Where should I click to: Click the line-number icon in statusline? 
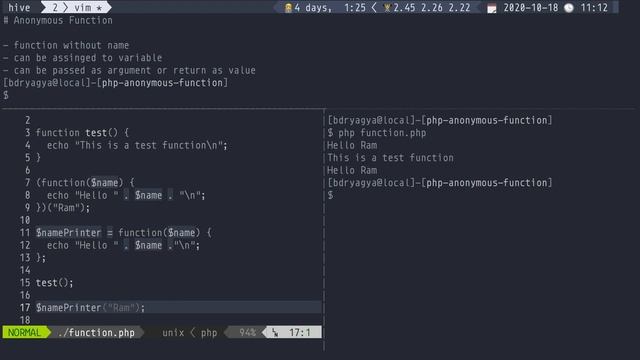click(x=275, y=333)
